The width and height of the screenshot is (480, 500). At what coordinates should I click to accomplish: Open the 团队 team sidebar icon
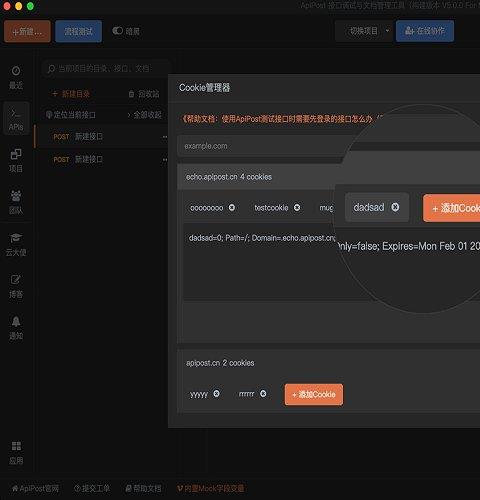coord(16,202)
